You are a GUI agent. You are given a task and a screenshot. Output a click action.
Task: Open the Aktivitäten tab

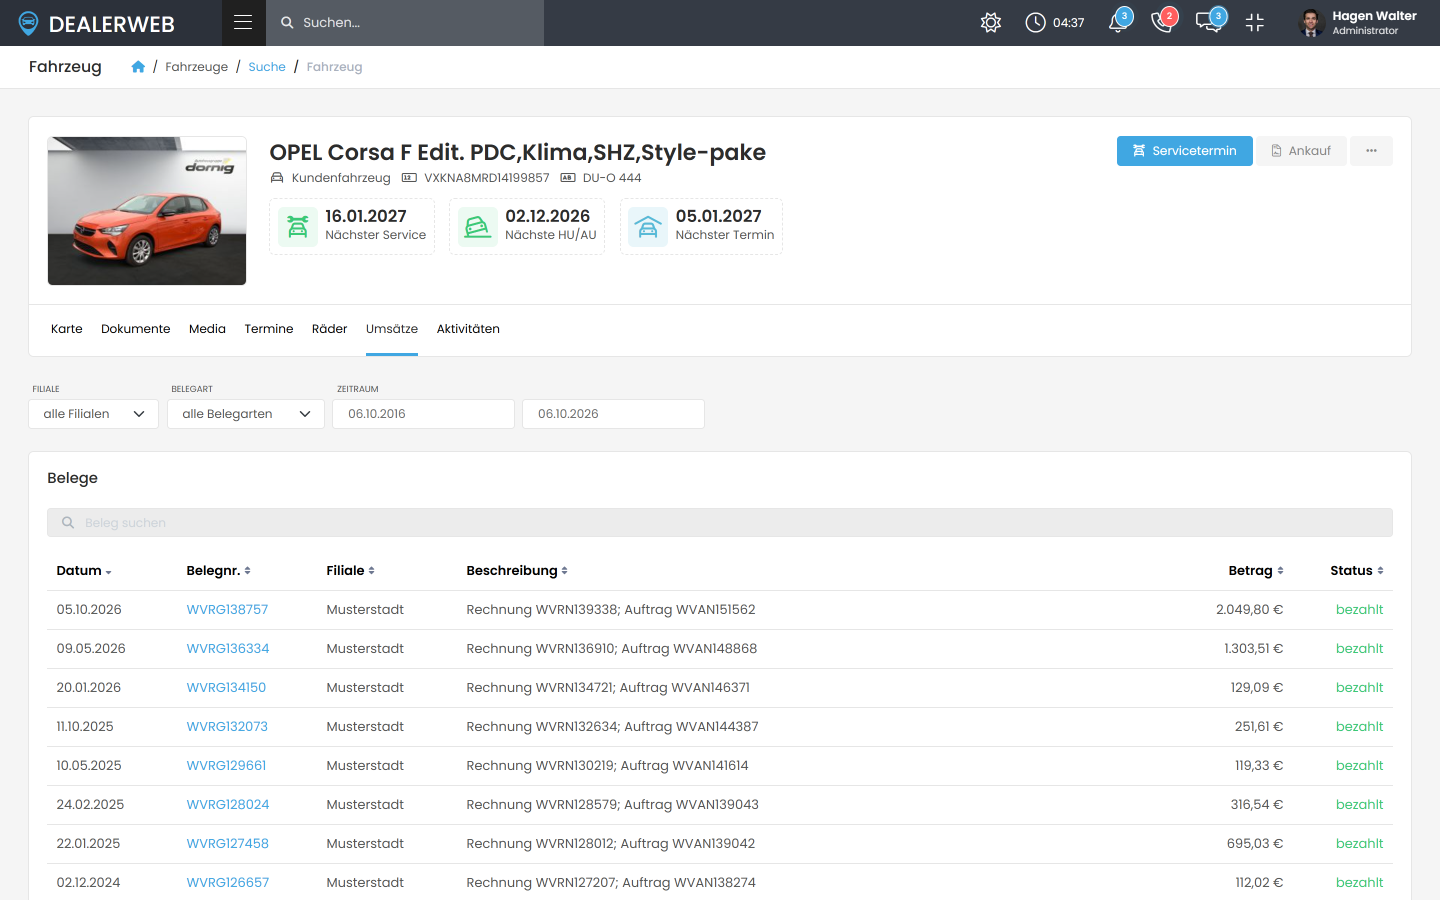click(468, 329)
